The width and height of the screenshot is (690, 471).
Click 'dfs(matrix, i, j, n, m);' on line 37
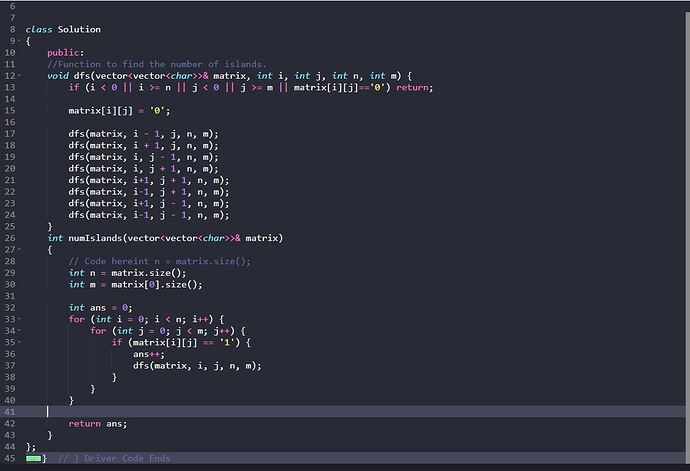tap(197, 366)
